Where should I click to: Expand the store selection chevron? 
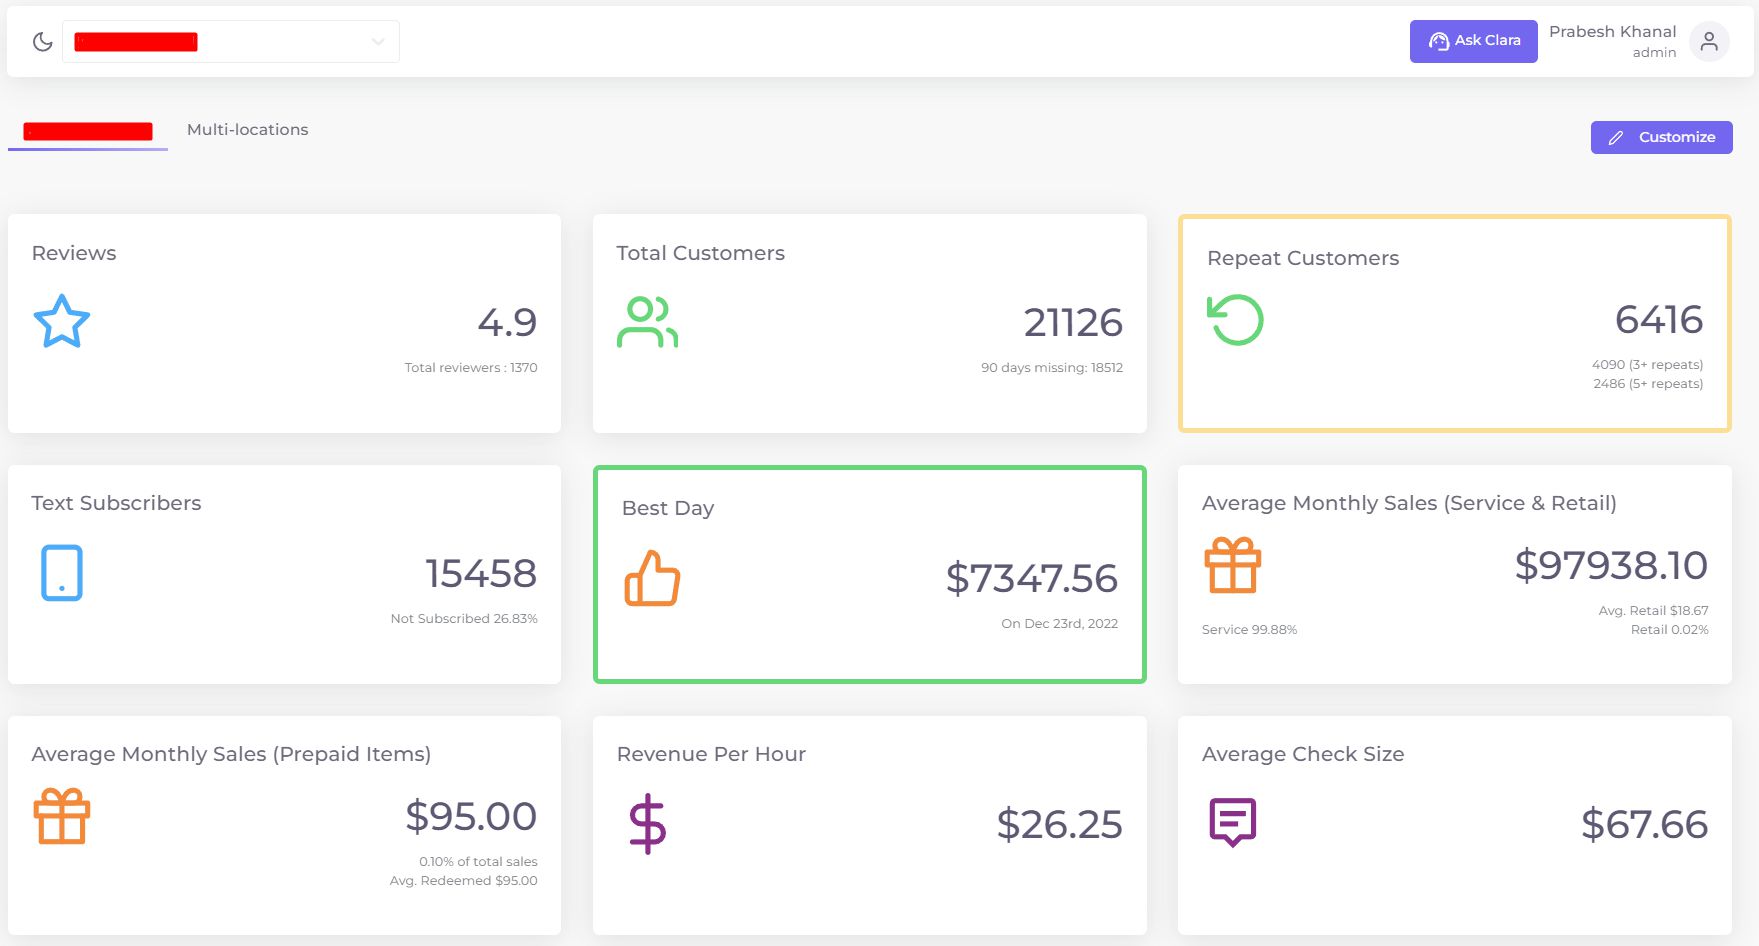tap(377, 41)
